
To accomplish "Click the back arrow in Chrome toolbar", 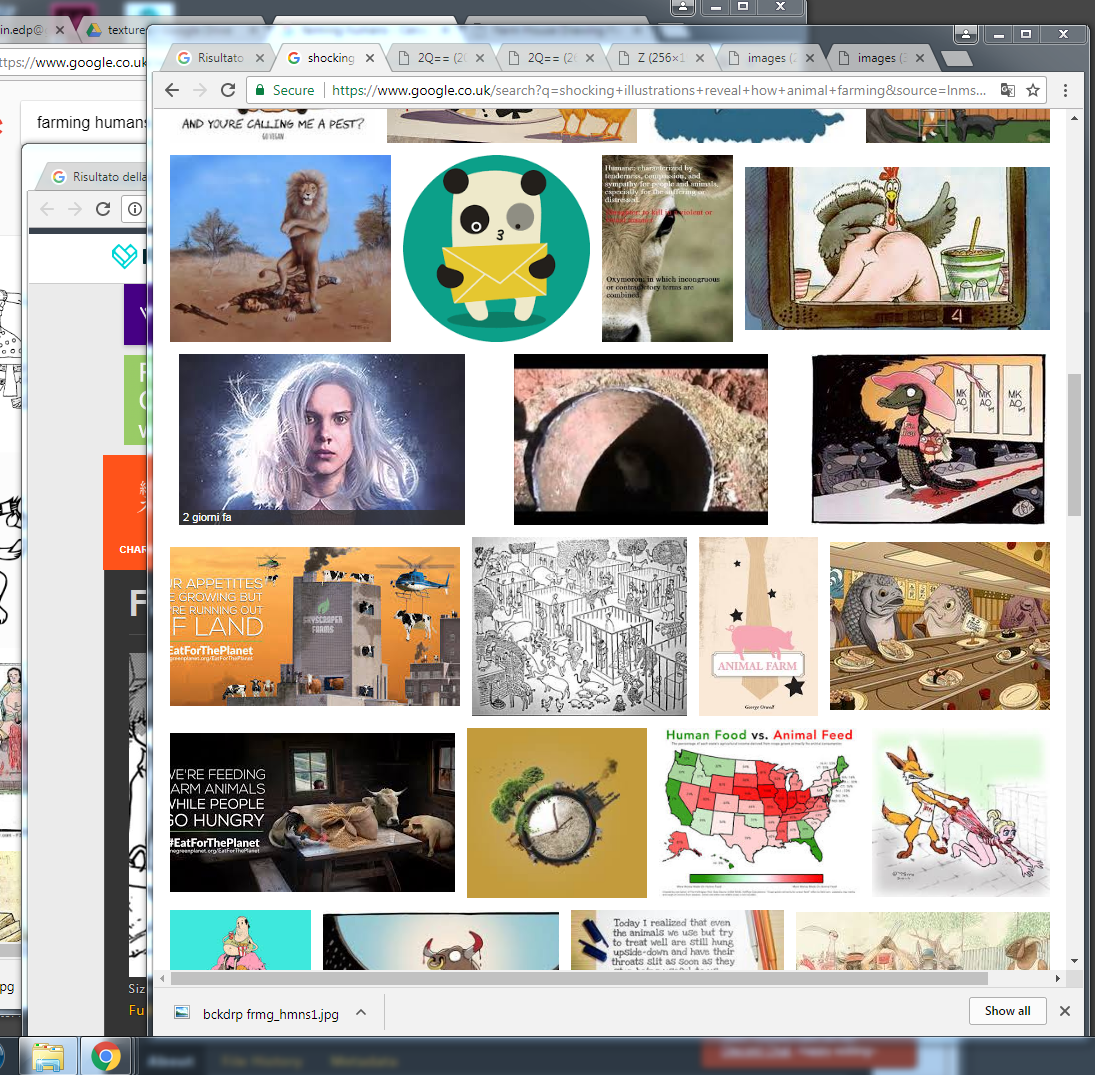I will coord(171,90).
